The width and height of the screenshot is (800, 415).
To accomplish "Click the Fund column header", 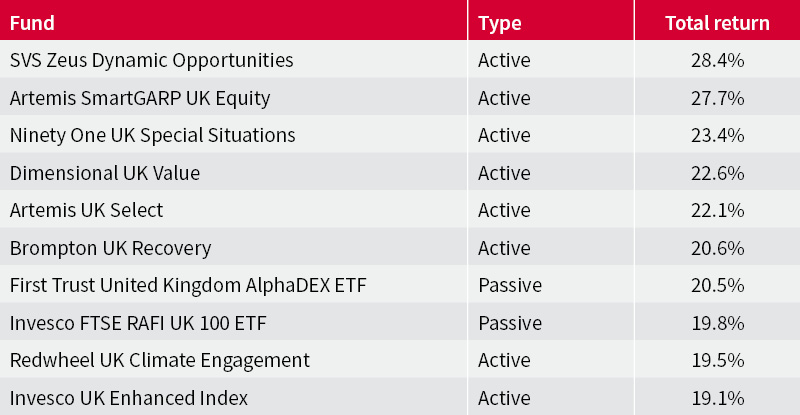I will tap(32, 22).
